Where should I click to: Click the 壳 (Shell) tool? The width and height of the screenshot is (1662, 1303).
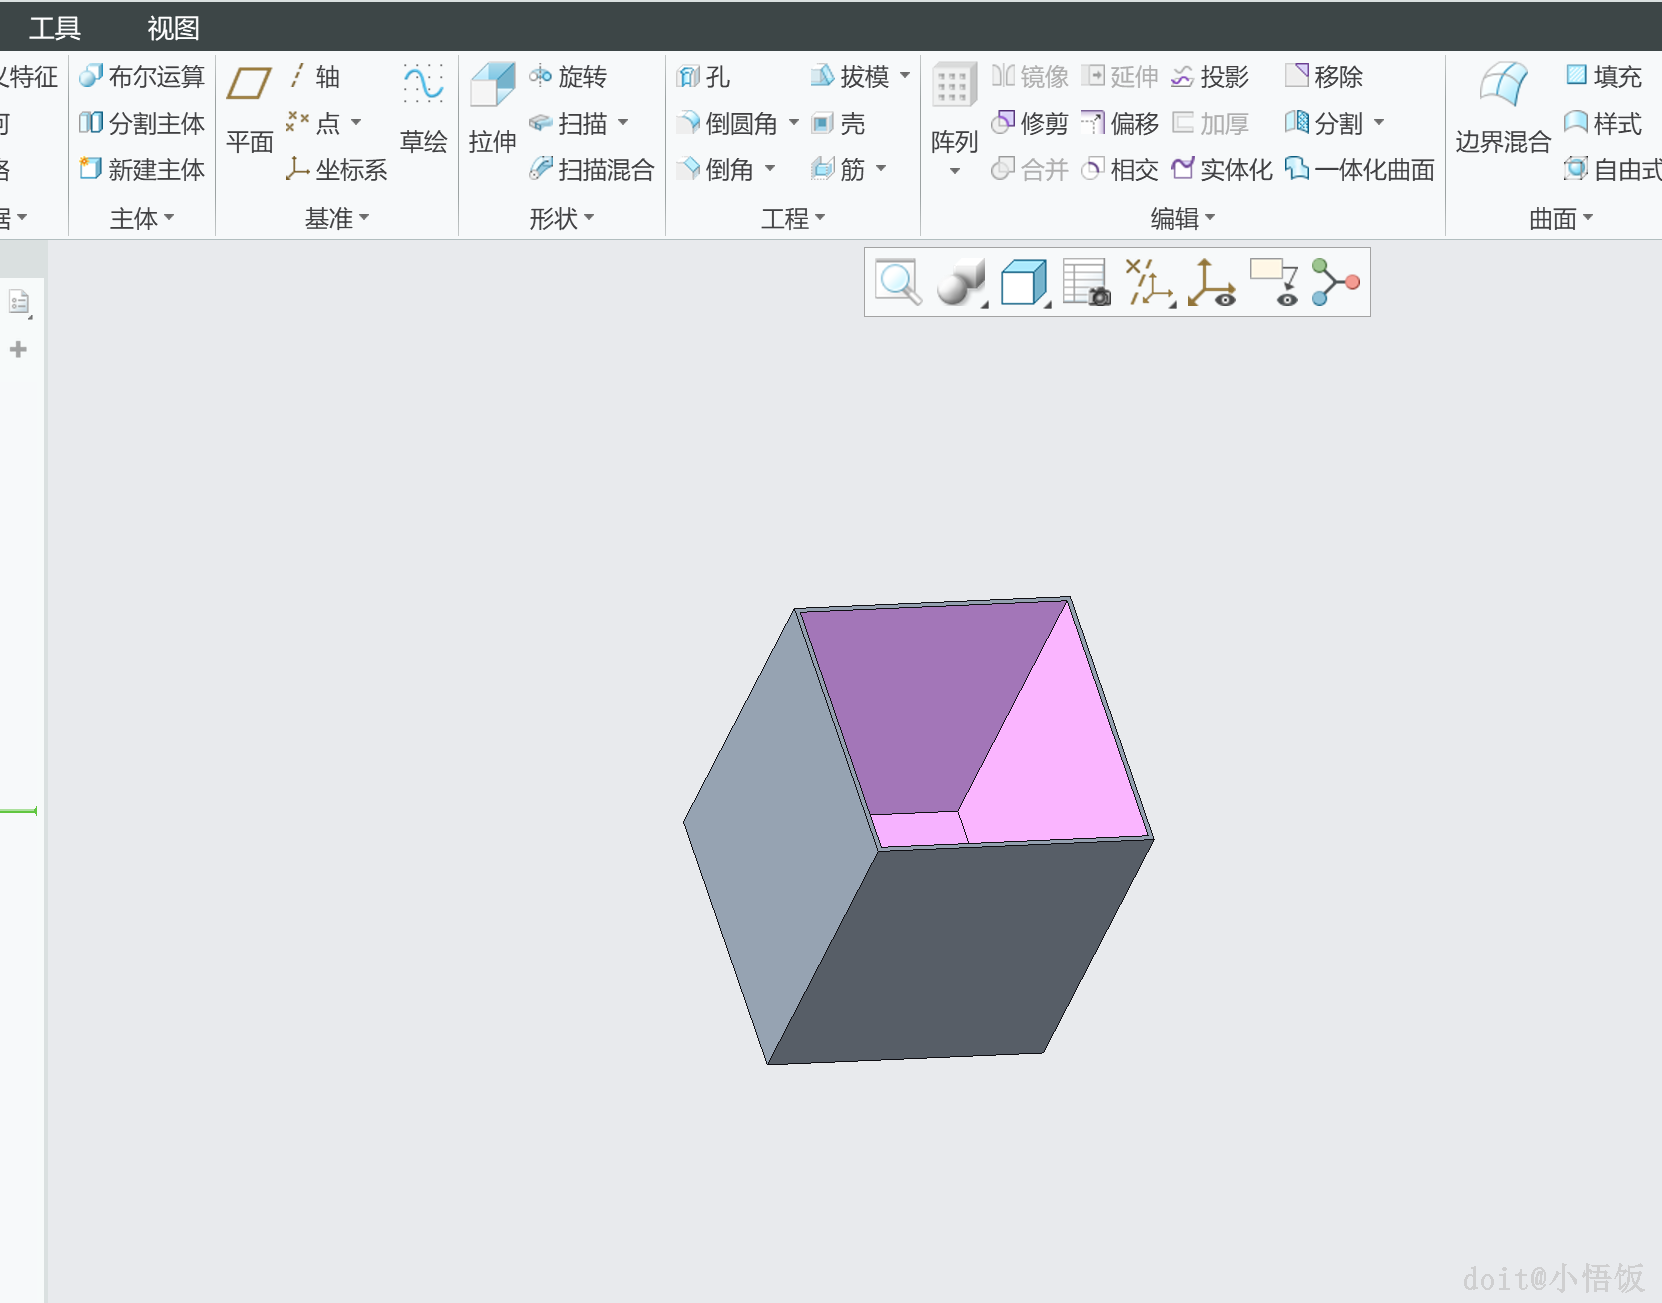[839, 124]
